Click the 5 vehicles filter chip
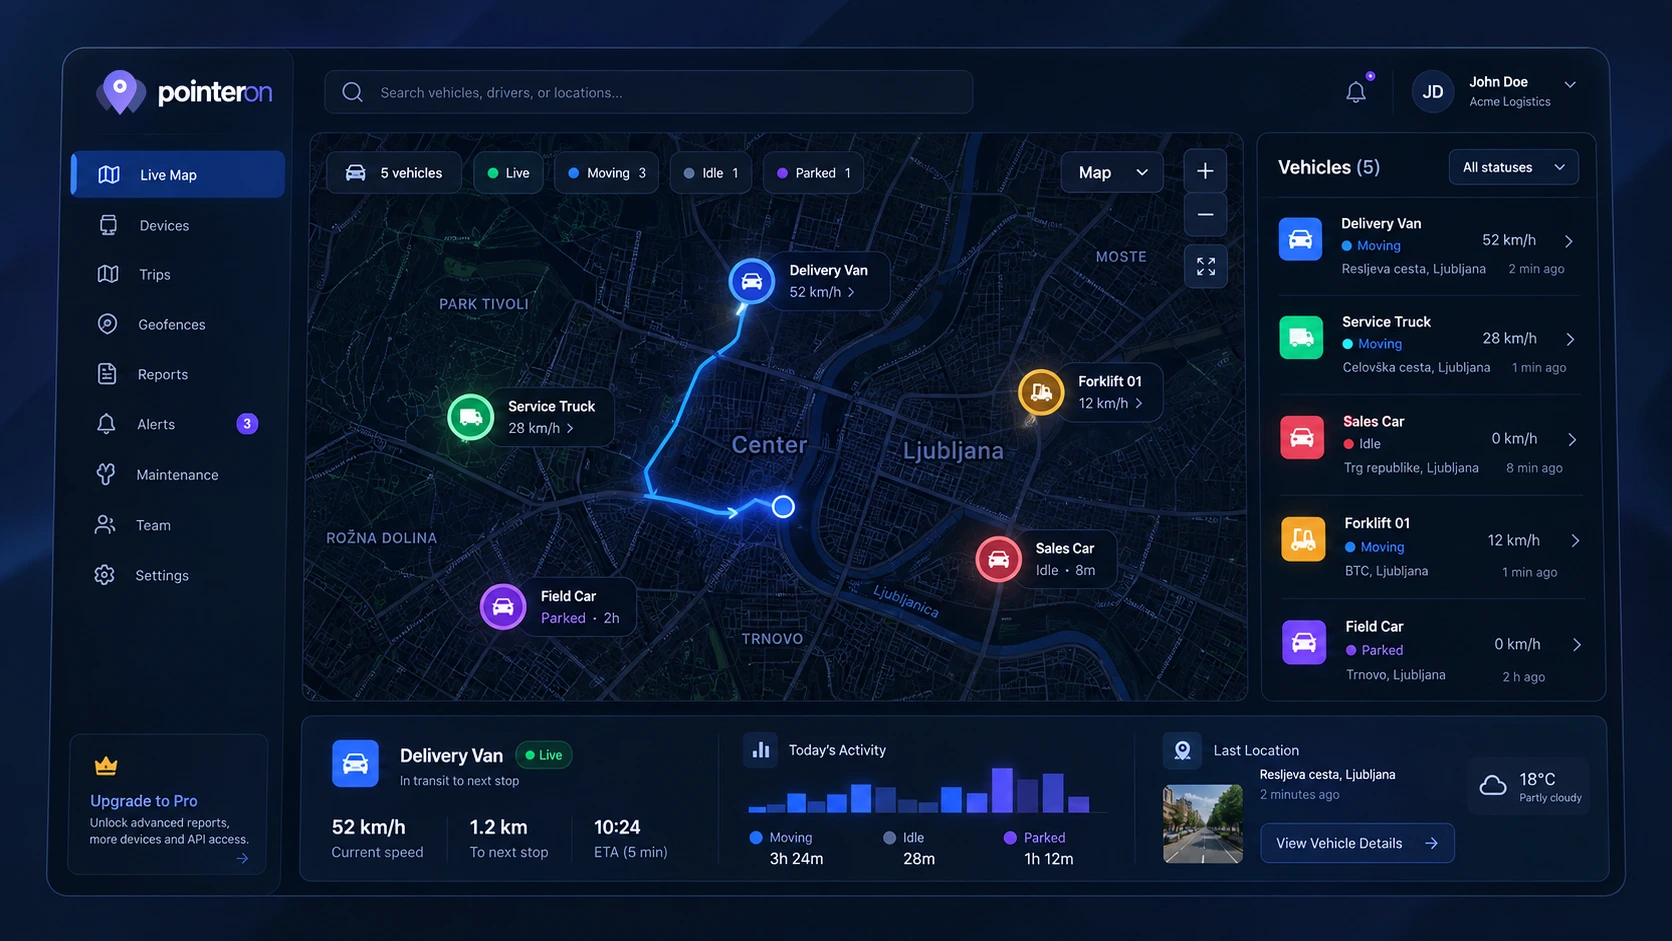Image resolution: width=1672 pixels, height=941 pixels. (x=394, y=173)
